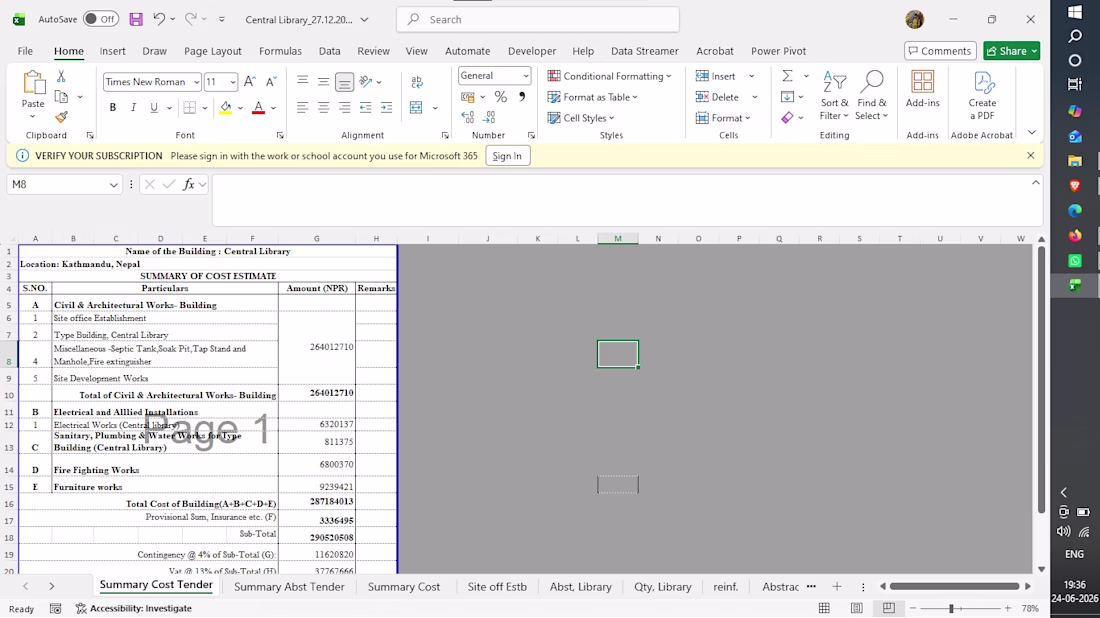
Task: Switch to Normal view in status bar
Action: pos(824,608)
